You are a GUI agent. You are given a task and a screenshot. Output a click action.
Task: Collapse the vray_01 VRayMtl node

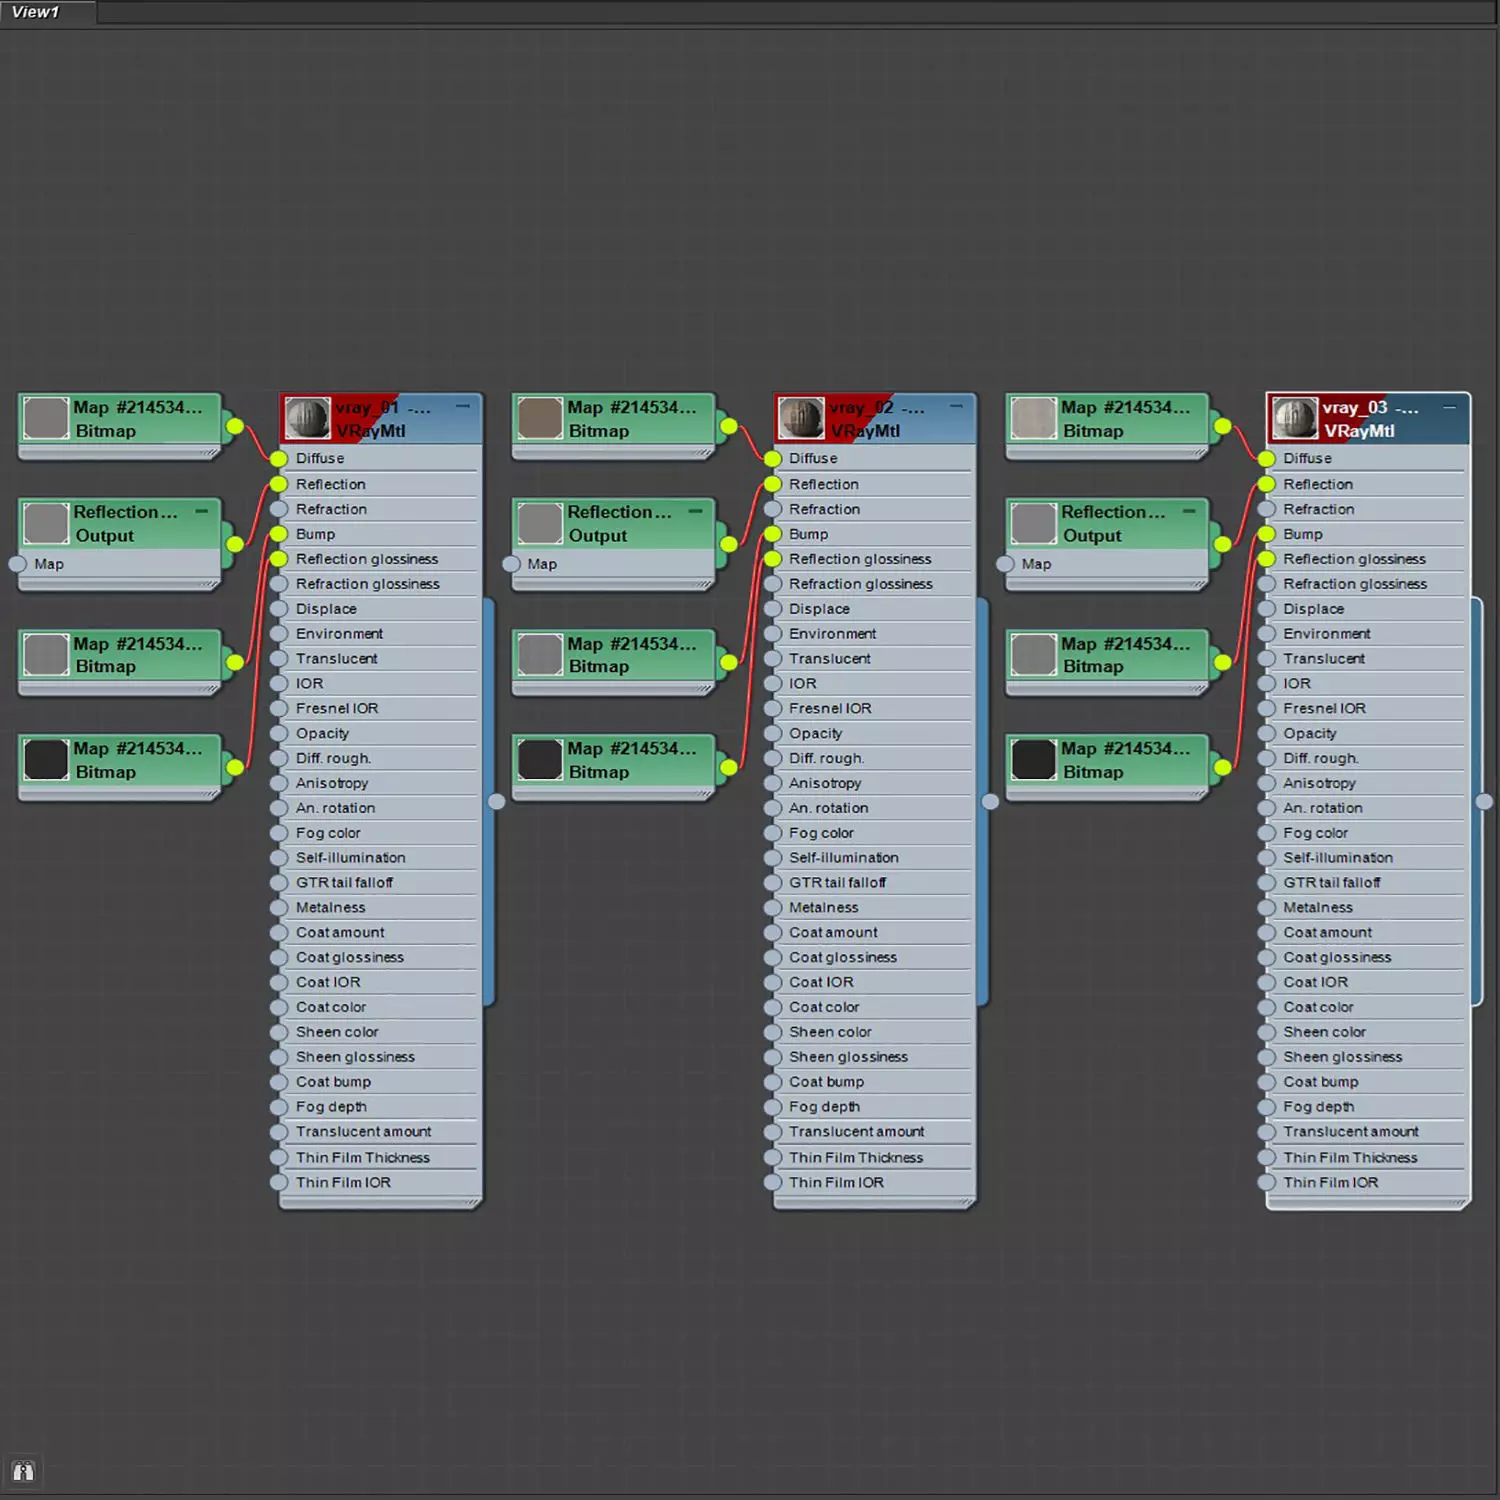click(463, 406)
